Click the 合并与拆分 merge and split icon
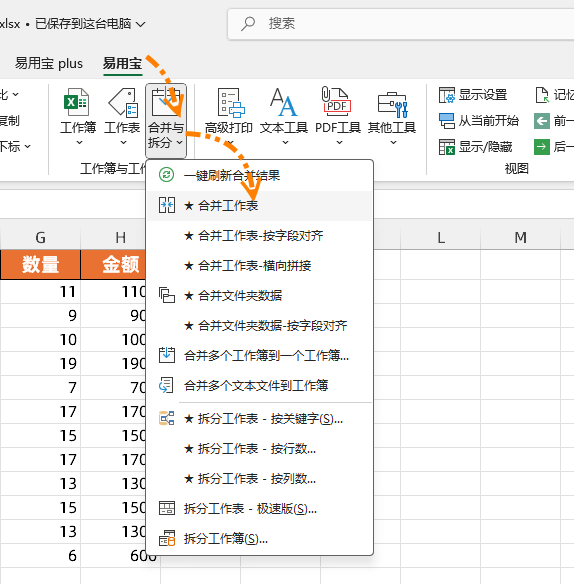Screen dimensions: 574x584 [x=166, y=102]
